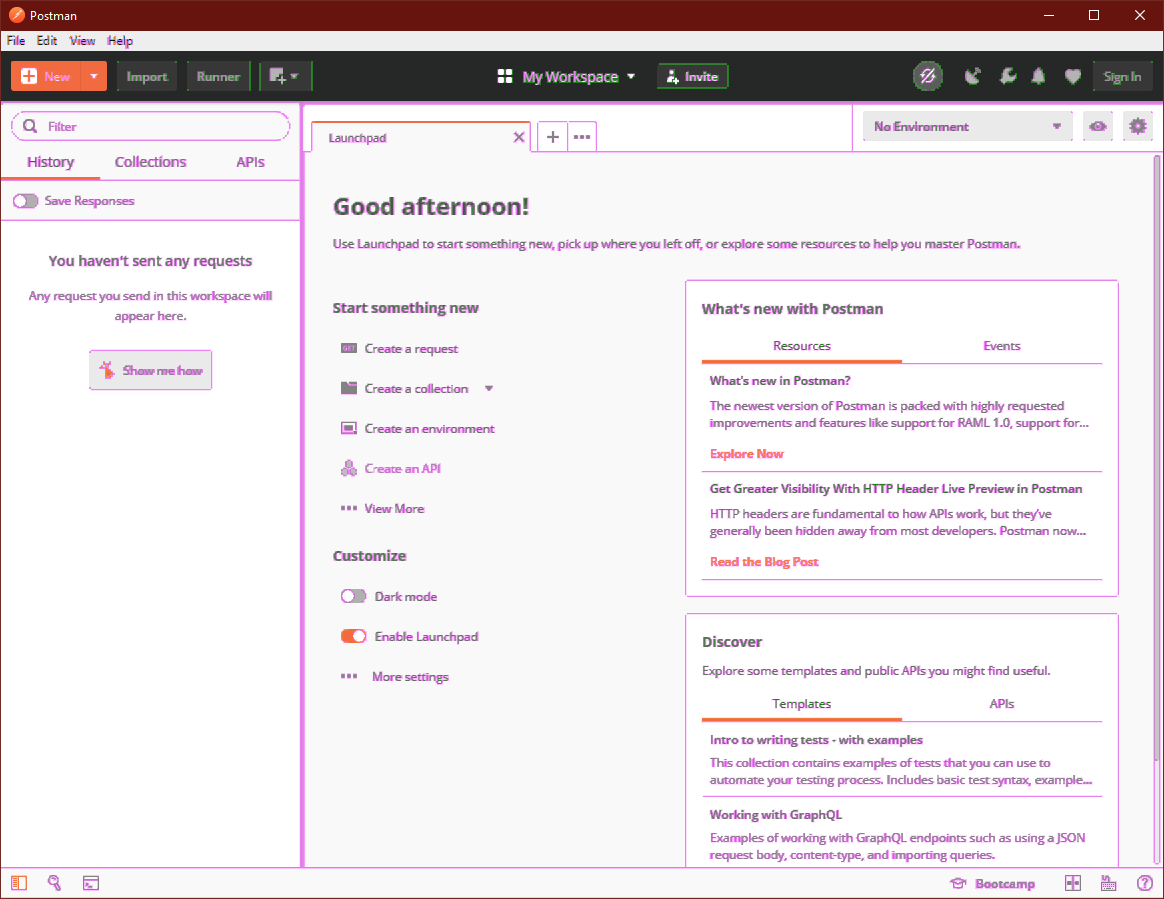1164x899 pixels.
Task: Click the Invite button
Action: tap(693, 76)
